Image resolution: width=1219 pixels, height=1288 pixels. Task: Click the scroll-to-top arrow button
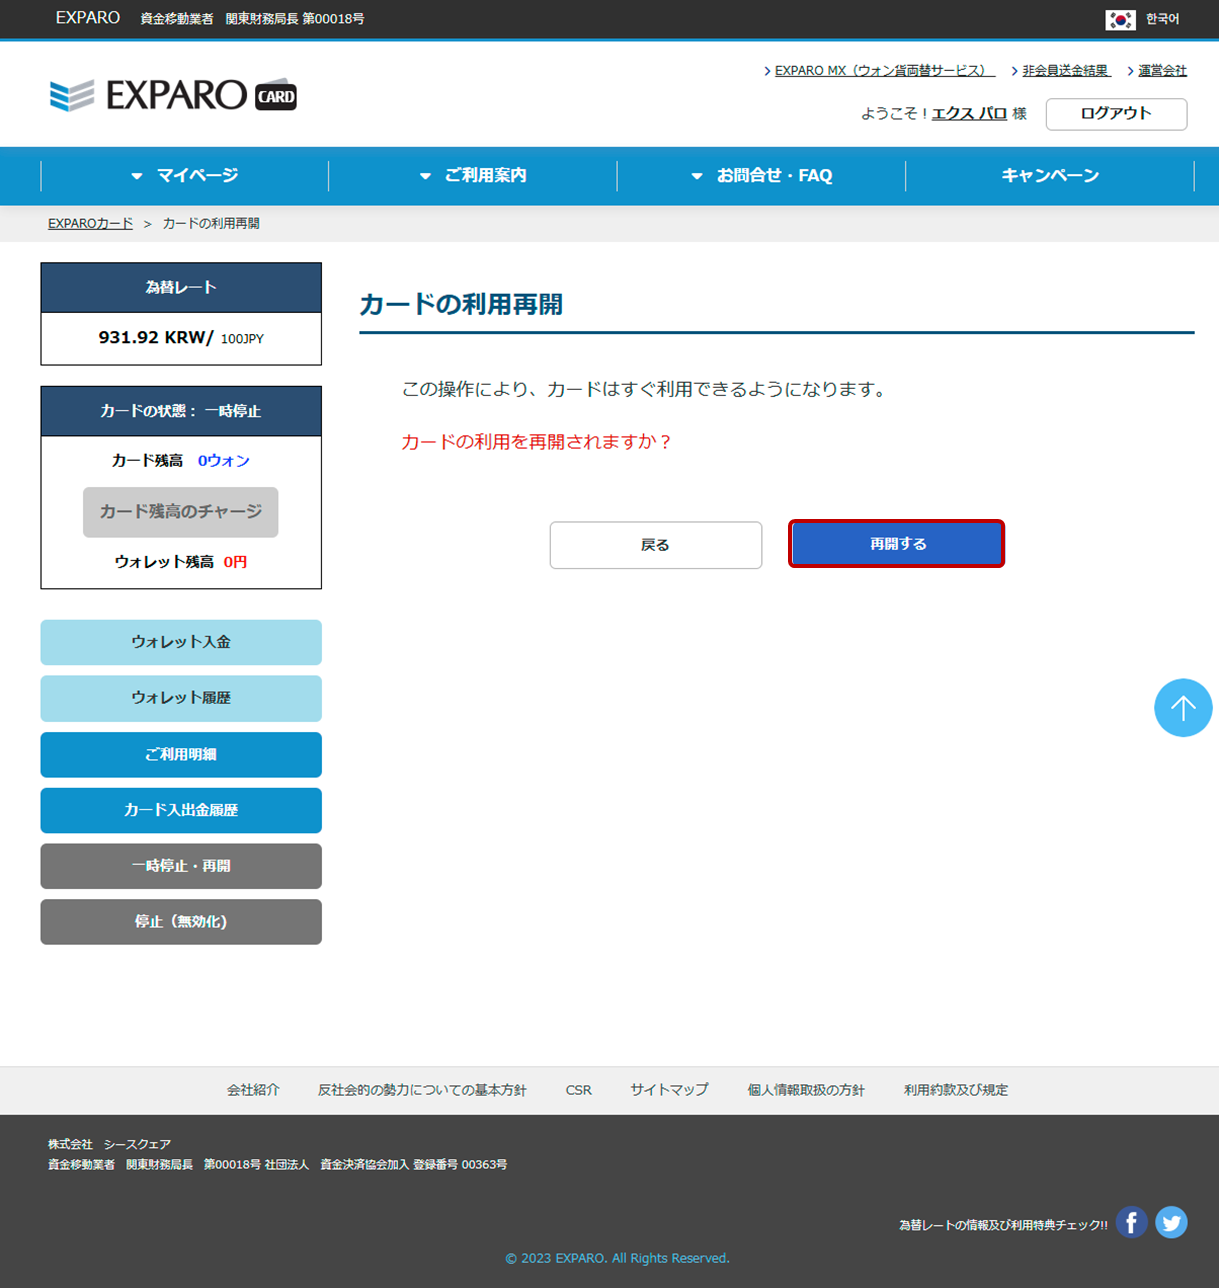(x=1182, y=708)
